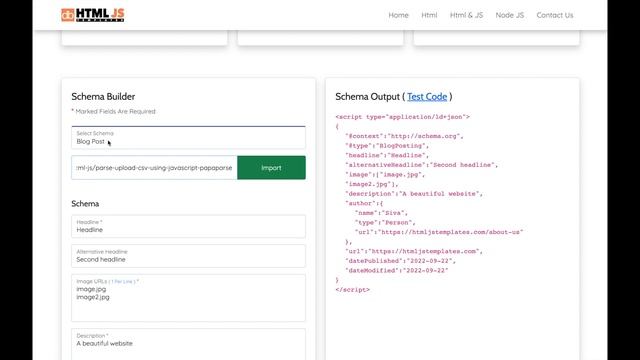The image size is (640, 360).
Task: Click inside the Image URLs textarea
Action: [188, 298]
